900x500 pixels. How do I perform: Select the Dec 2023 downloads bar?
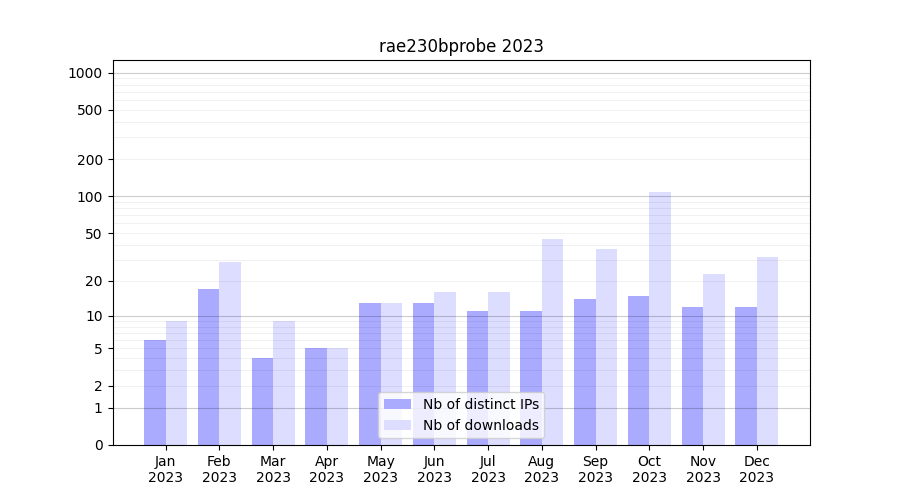(x=767, y=351)
